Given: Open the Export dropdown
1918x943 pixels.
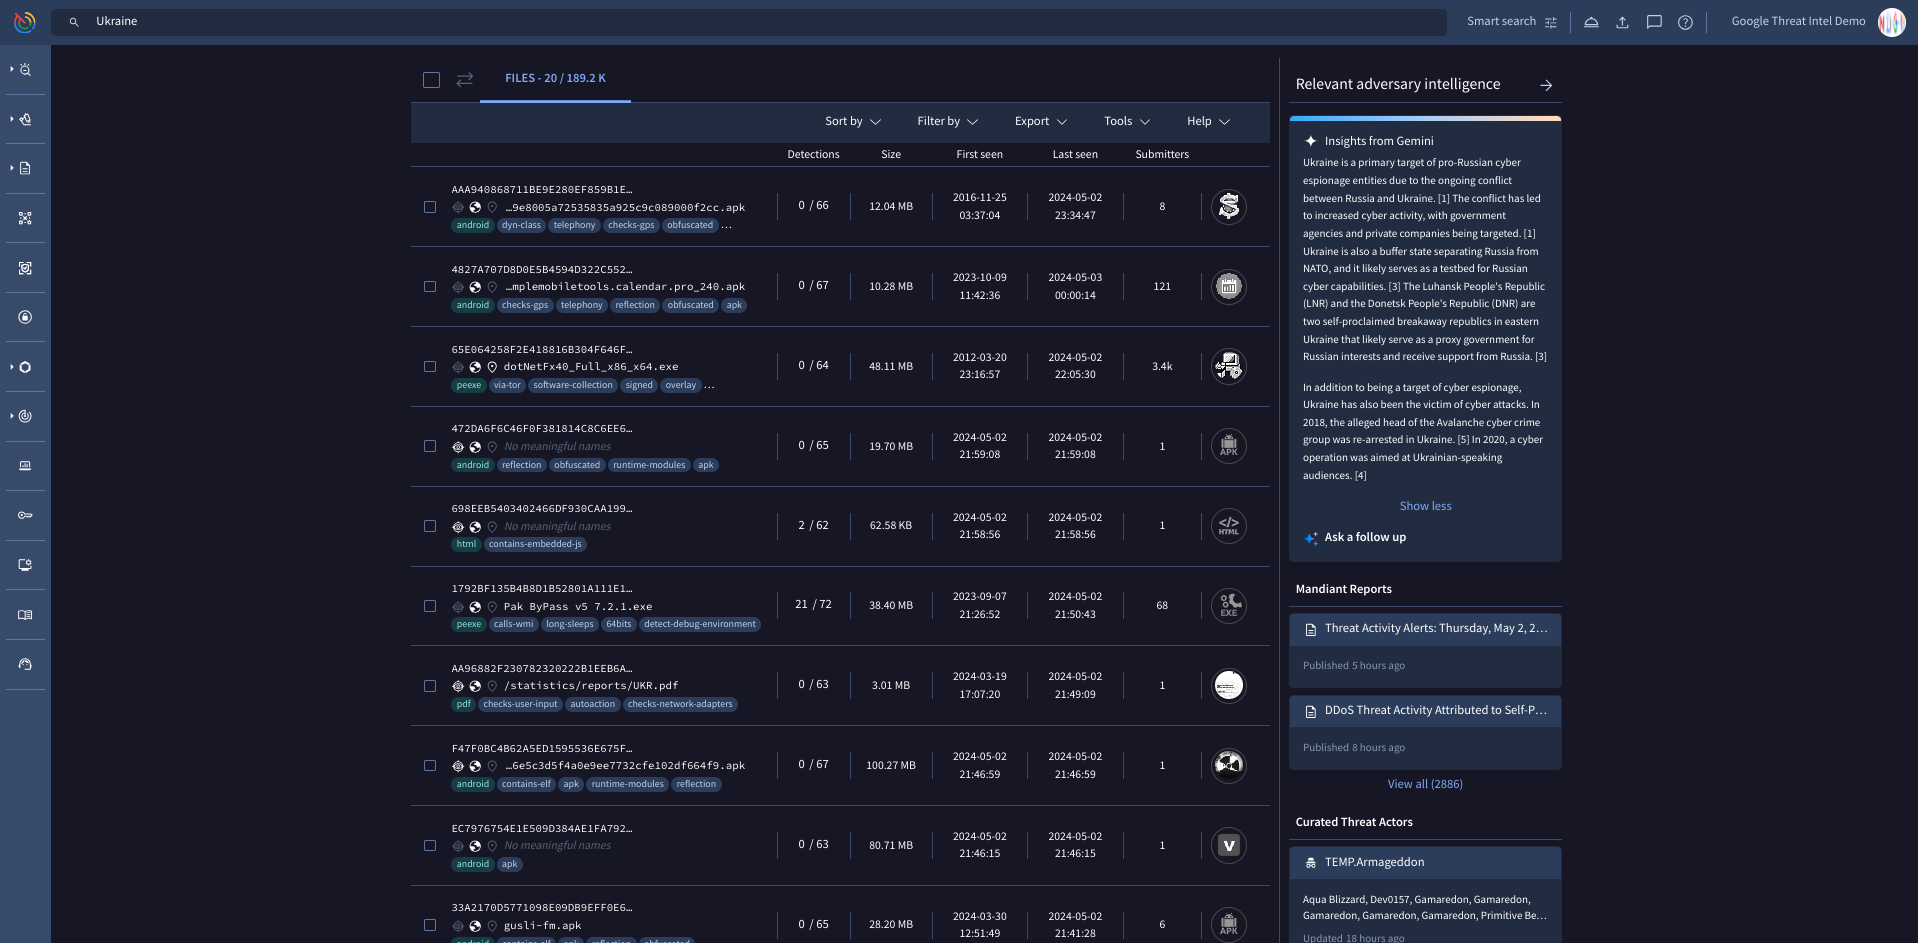Looking at the screenshot, I should [1040, 121].
